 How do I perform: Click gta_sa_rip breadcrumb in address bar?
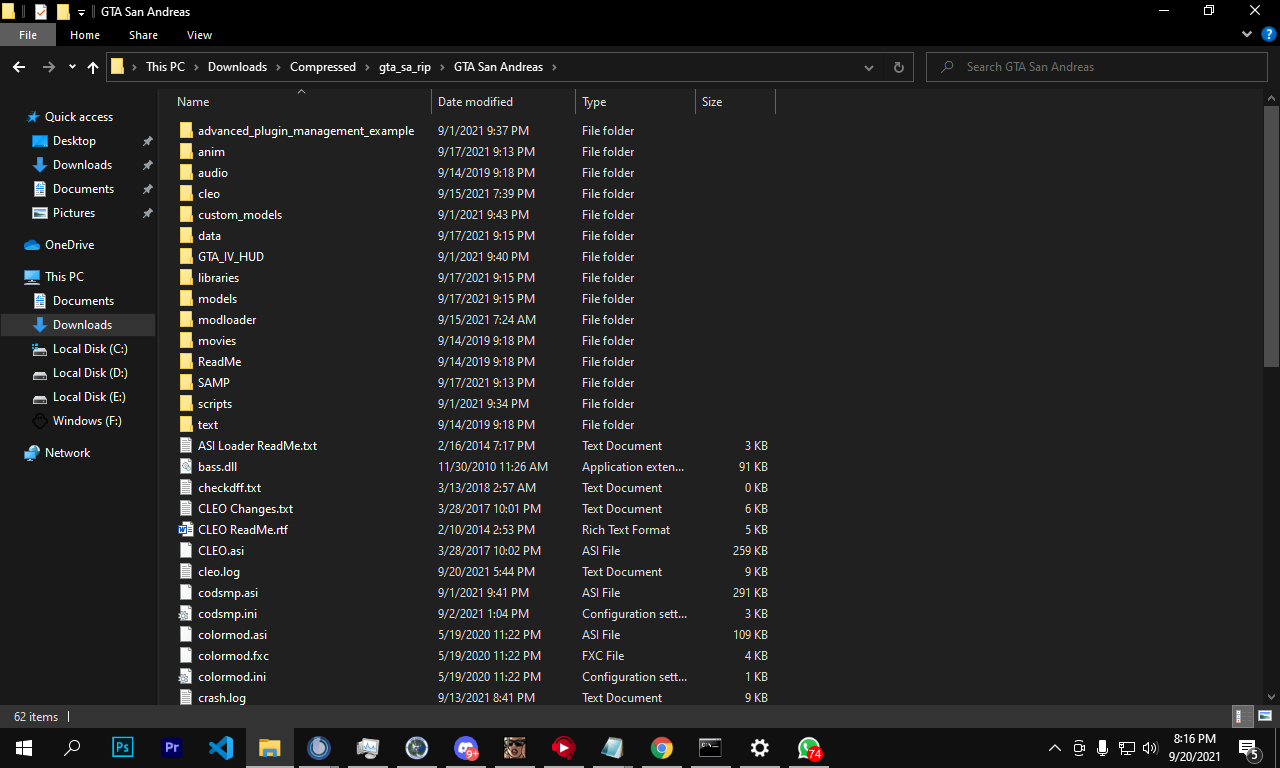[405, 67]
